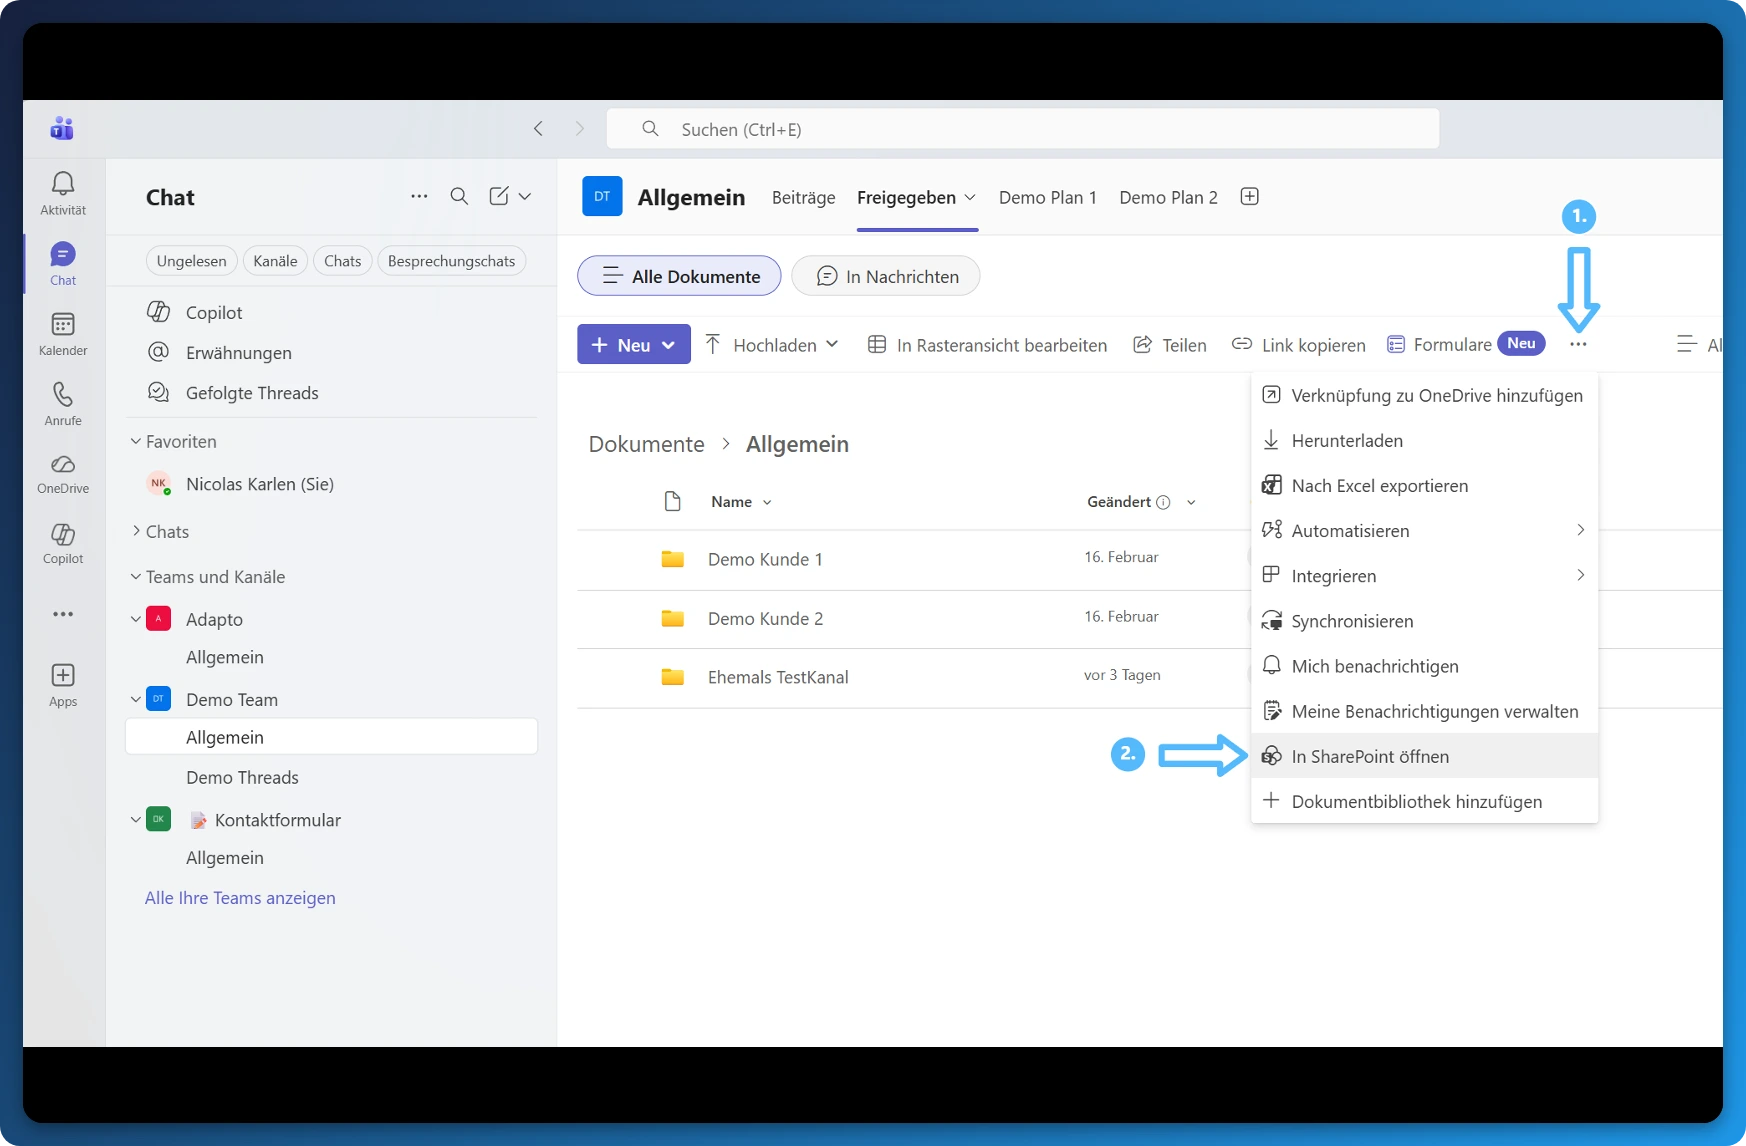Viewport: 1746px width, 1146px height.
Task: Search within the Chat pane
Action: [x=459, y=196]
